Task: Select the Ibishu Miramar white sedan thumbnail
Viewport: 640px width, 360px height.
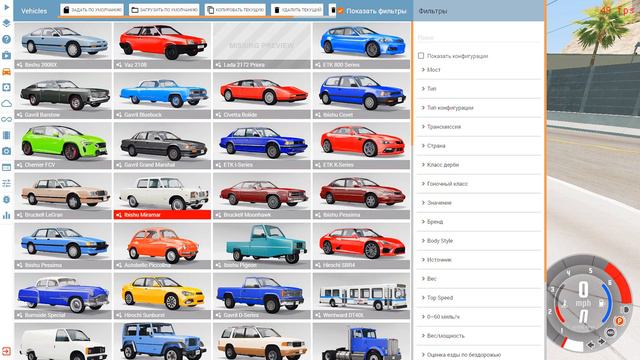Action: click(162, 196)
